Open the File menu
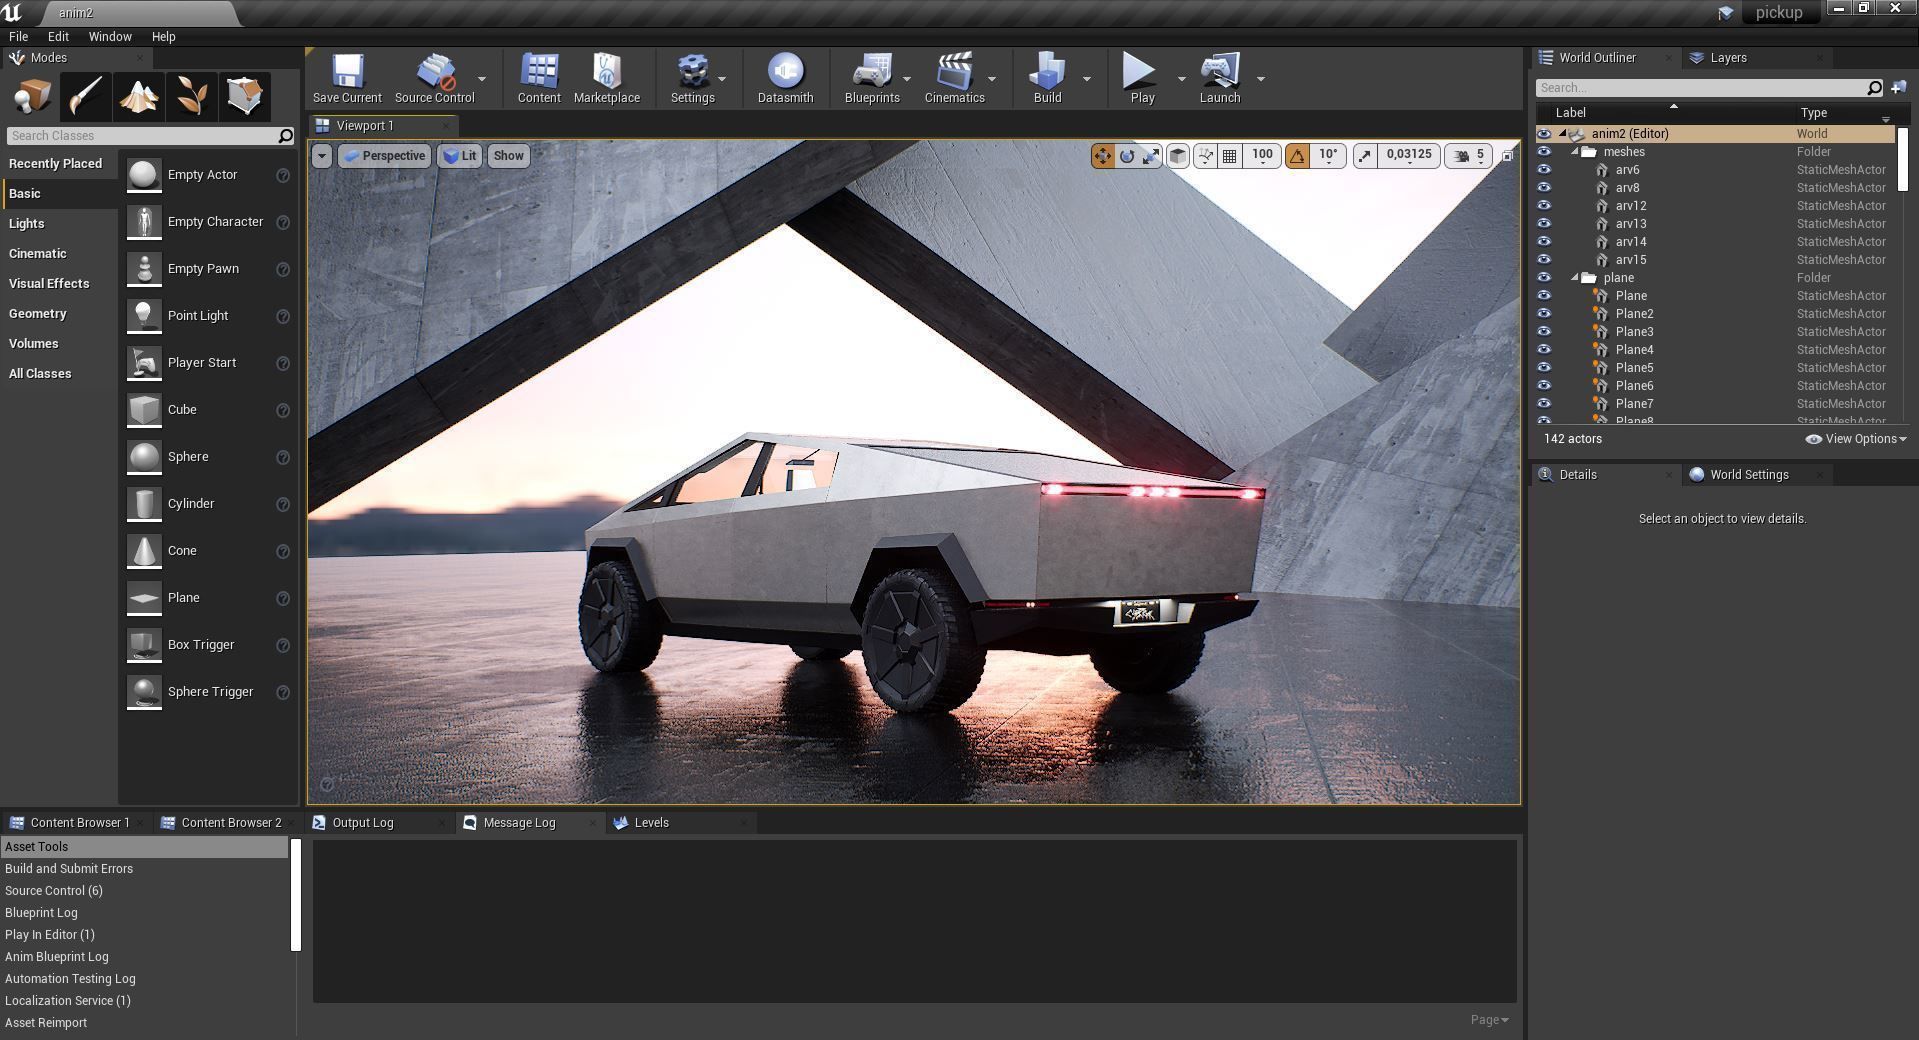Image resolution: width=1919 pixels, height=1040 pixels. 18,36
